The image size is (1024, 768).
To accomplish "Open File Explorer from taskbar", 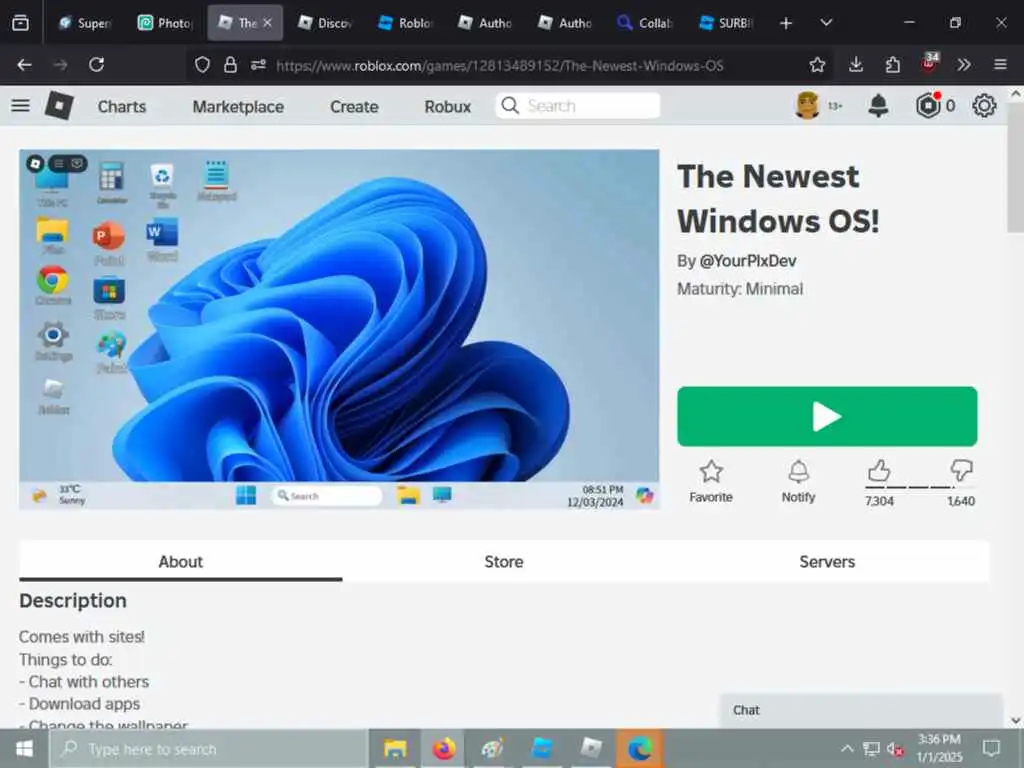I will point(394,748).
